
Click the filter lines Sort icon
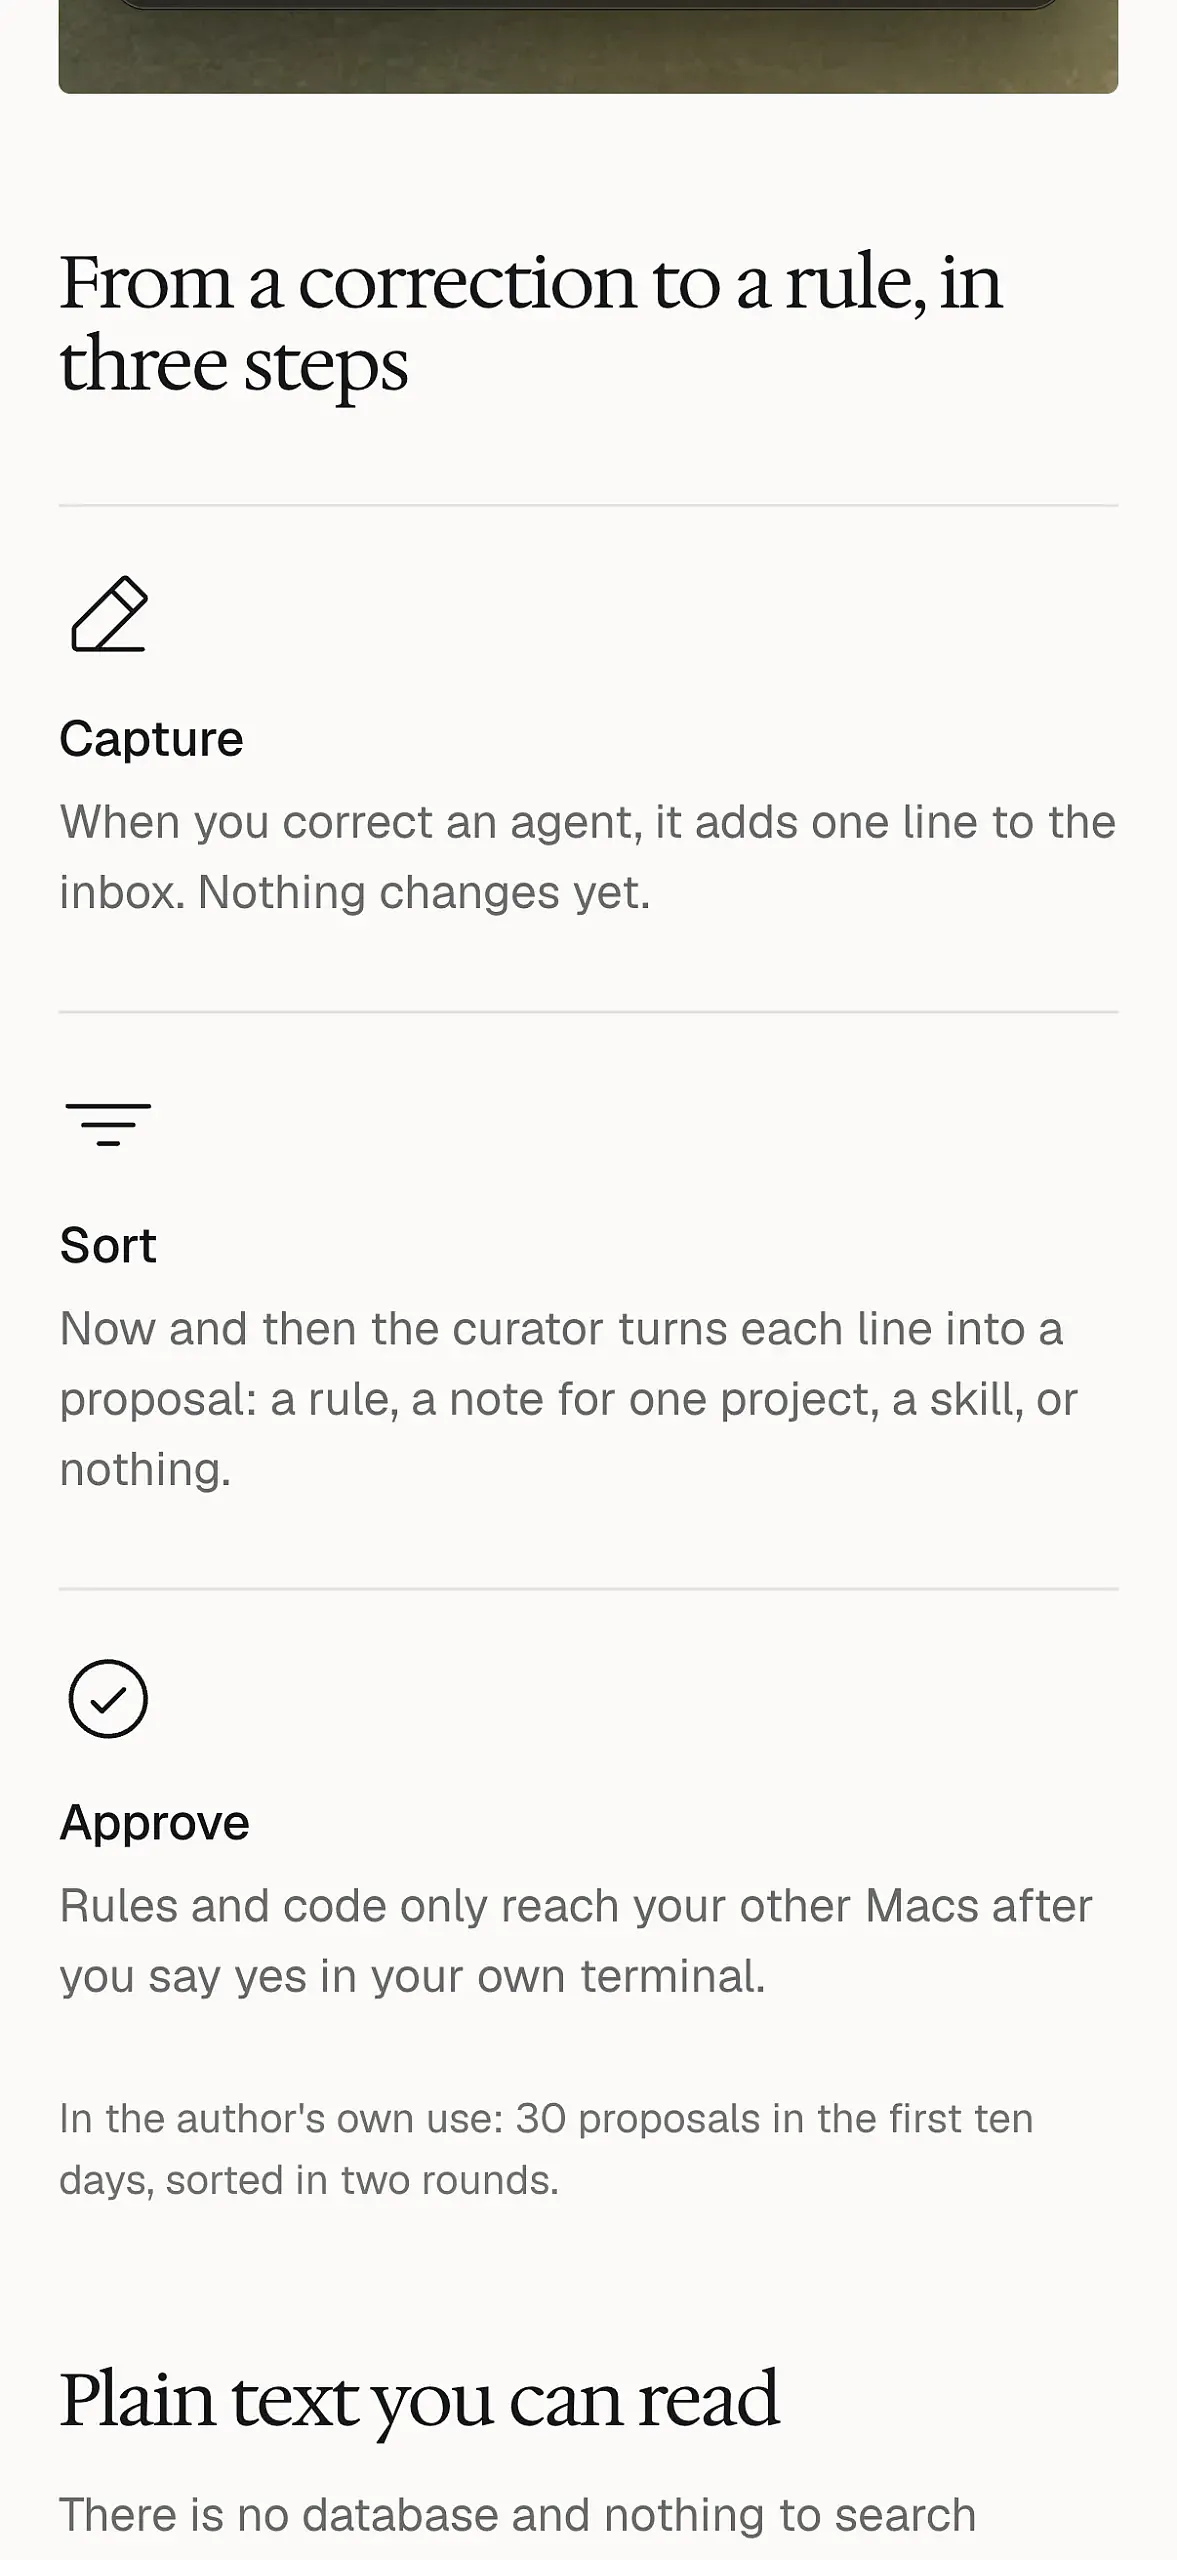click(x=108, y=1124)
